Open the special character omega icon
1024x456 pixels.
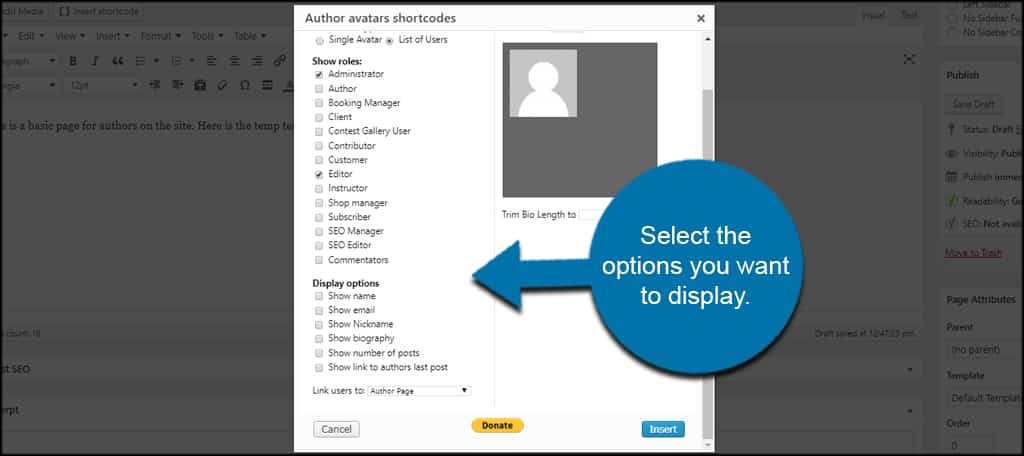pyautogui.click(x=245, y=85)
